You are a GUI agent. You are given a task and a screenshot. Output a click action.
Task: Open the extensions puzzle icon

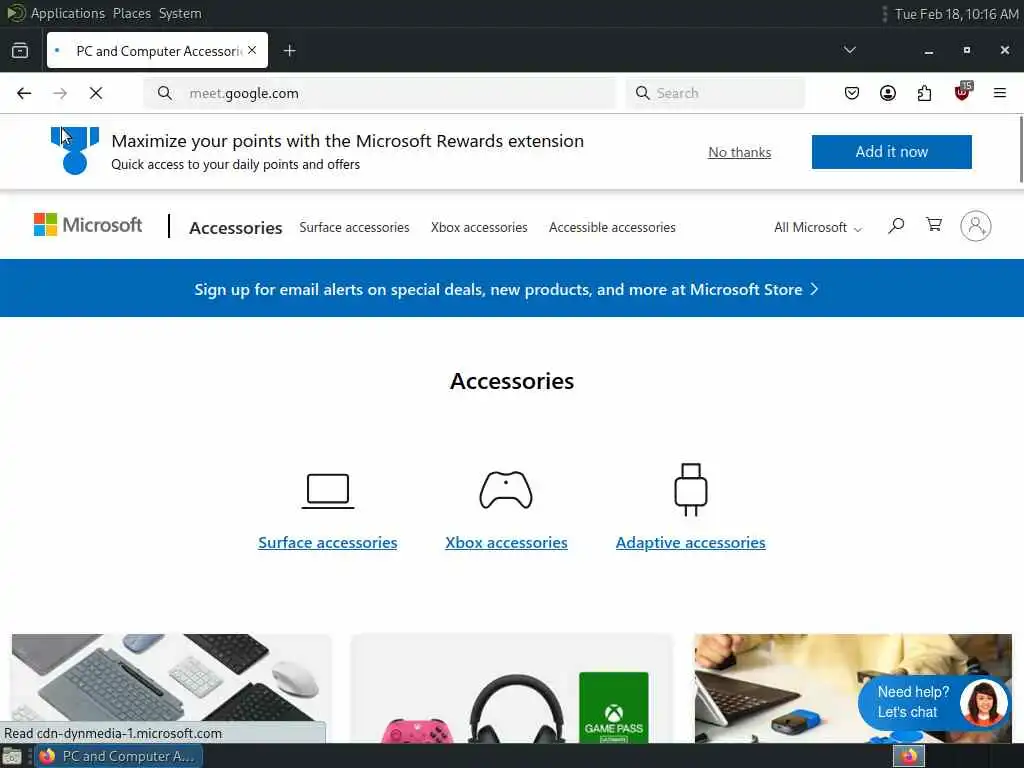(x=924, y=93)
